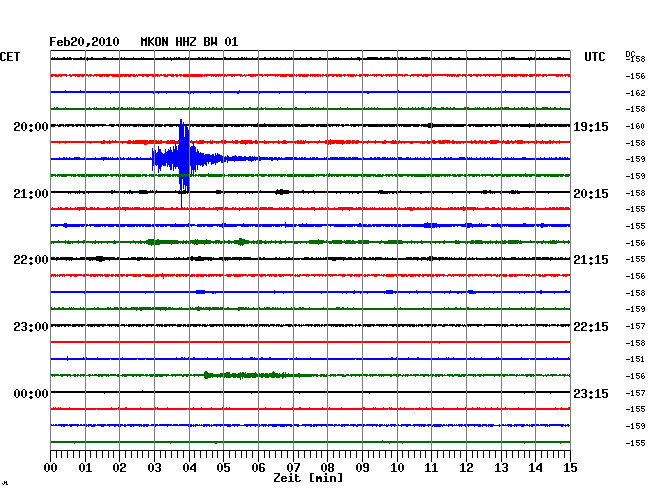Click the 21:15 UTC time label
The image size is (650, 494).
[591, 260]
